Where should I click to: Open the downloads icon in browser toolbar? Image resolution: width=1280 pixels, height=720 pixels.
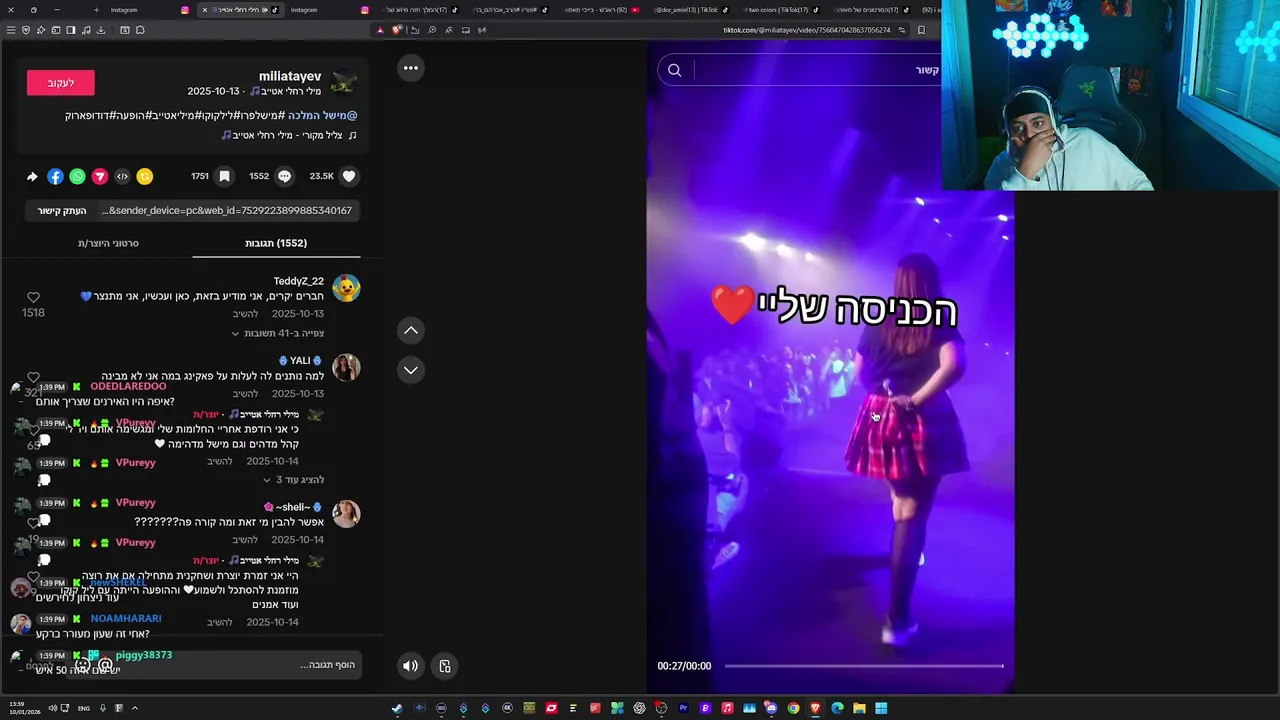click(x=101, y=30)
